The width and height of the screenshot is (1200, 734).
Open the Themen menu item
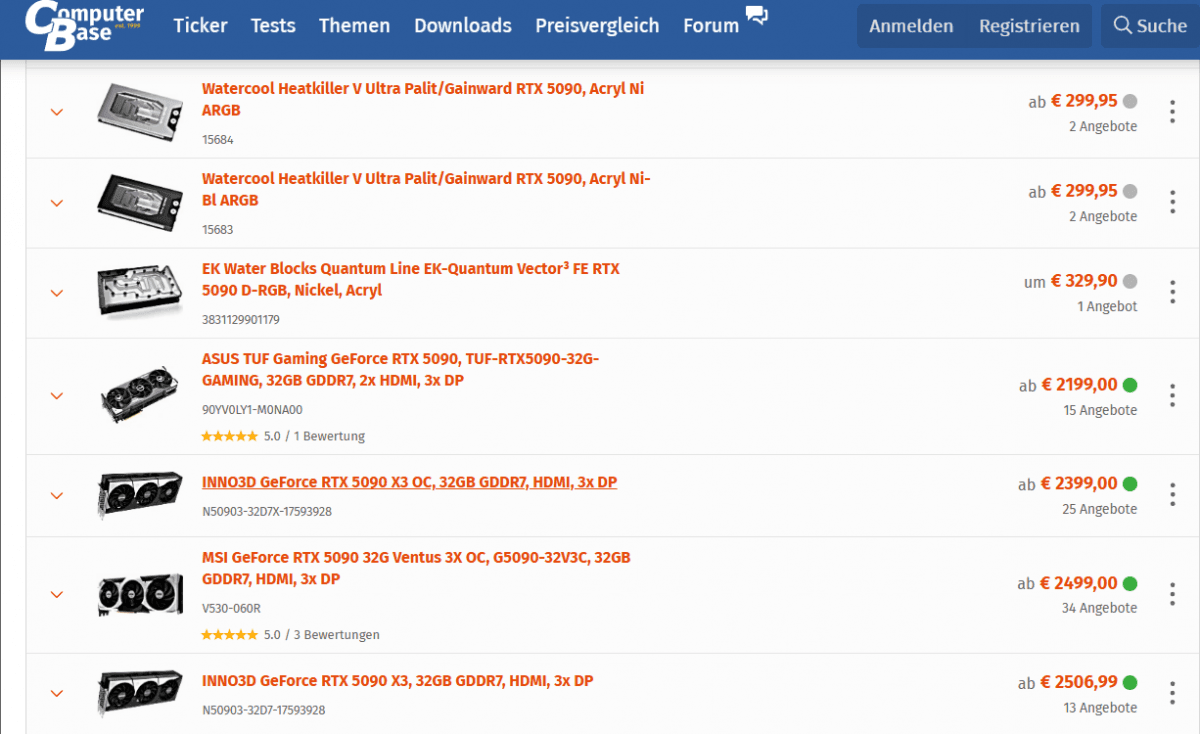pos(355,26)
